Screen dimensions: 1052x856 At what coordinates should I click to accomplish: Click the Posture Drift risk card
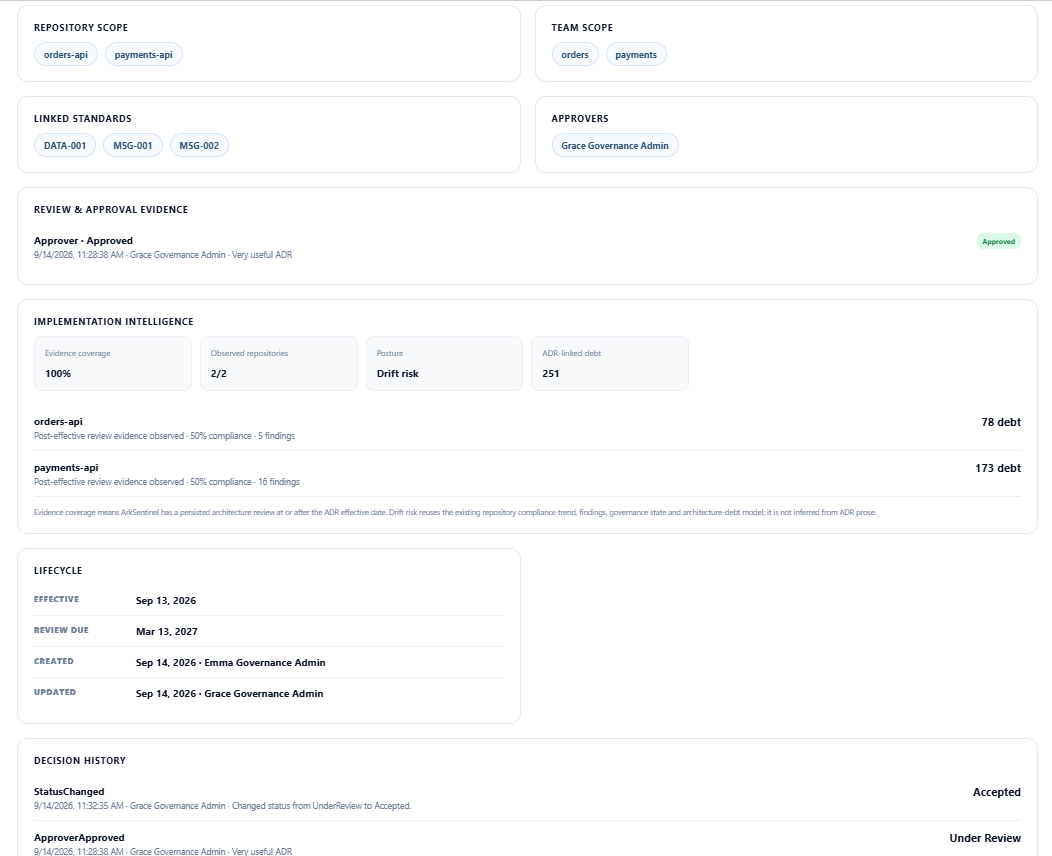click(x=444, y=364)
